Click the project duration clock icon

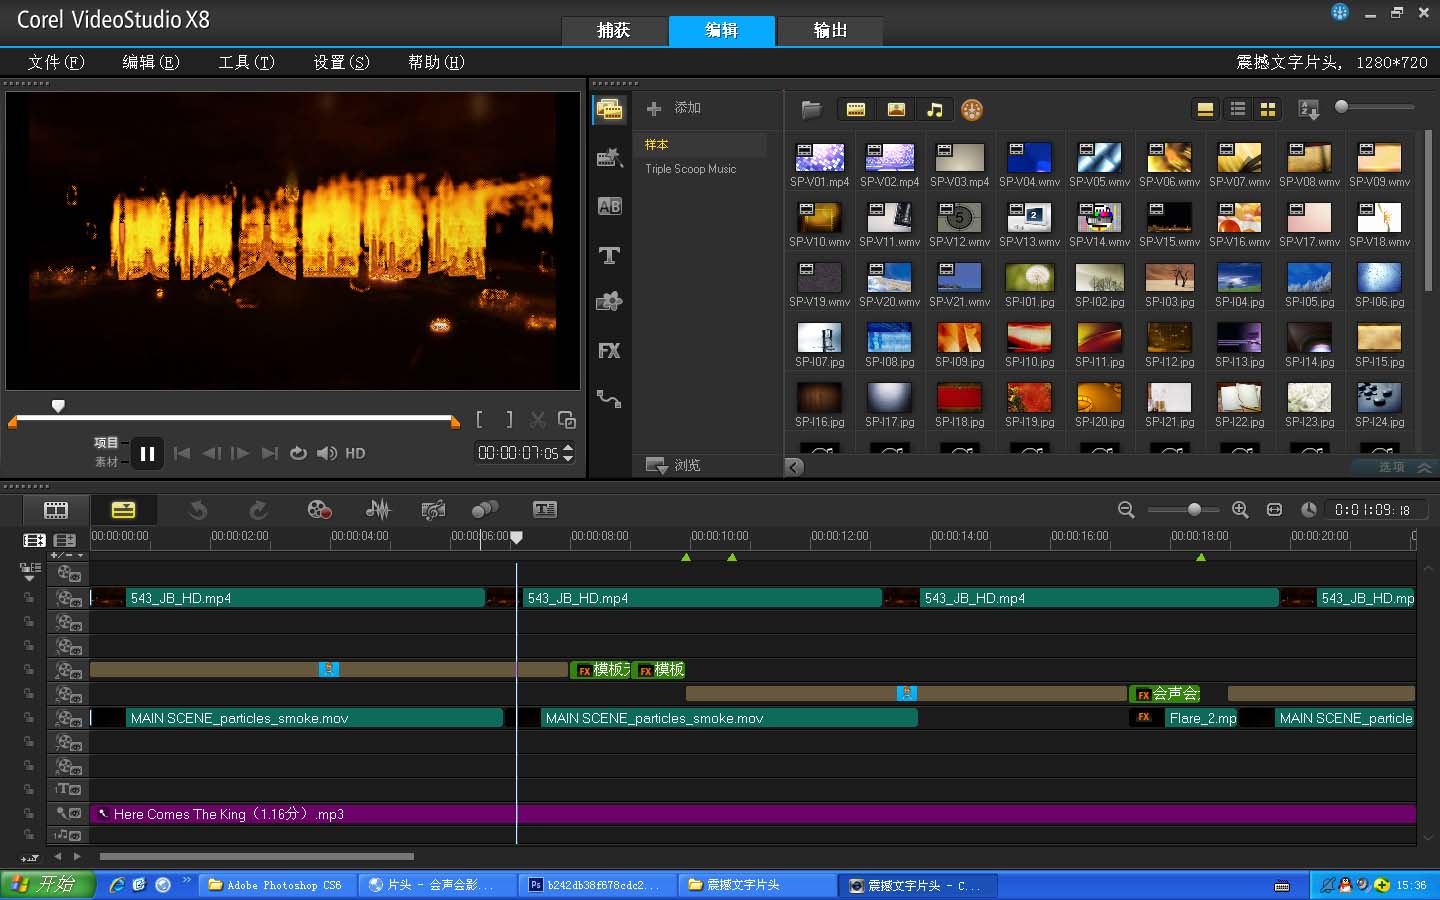click(1308, 510)
